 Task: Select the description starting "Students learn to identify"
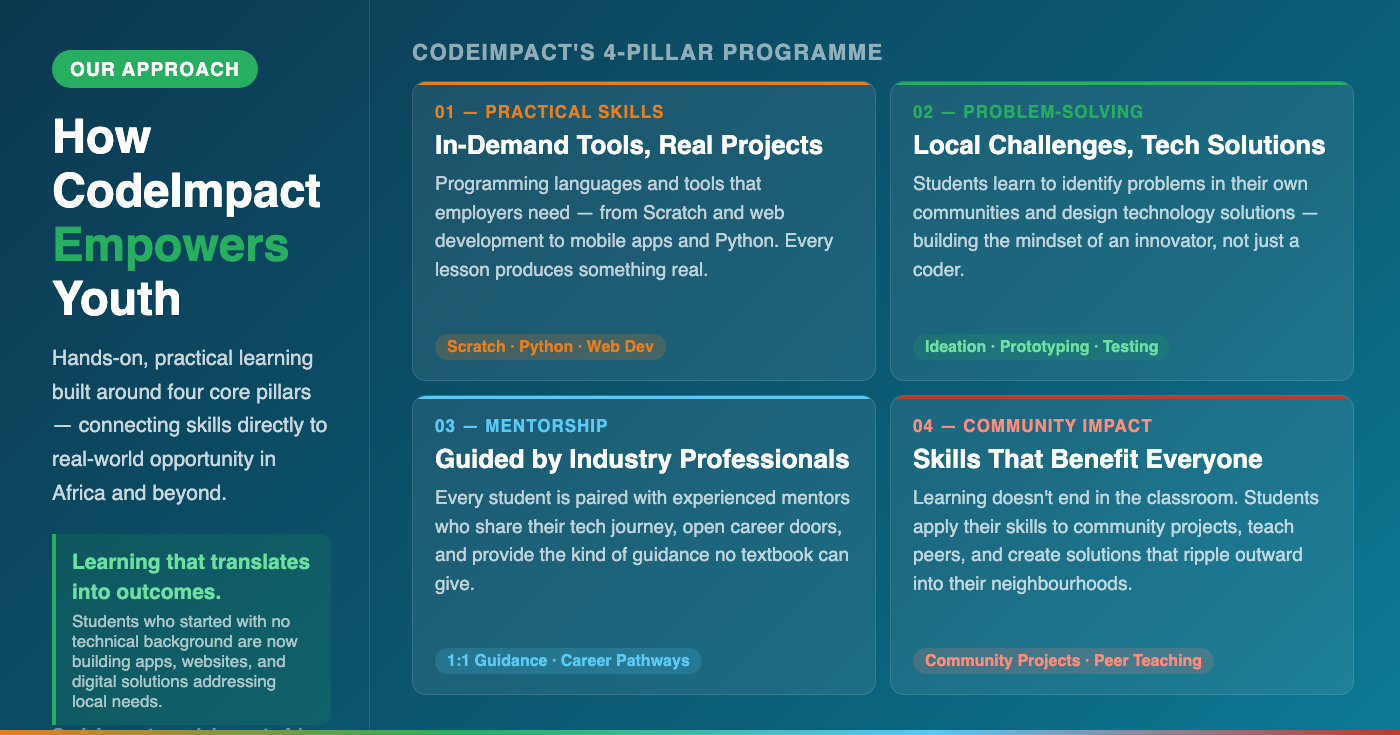(x=1116, y=227)
